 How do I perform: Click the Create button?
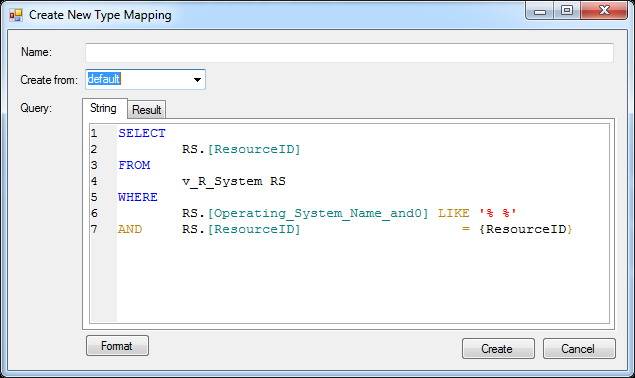(498, 348)
